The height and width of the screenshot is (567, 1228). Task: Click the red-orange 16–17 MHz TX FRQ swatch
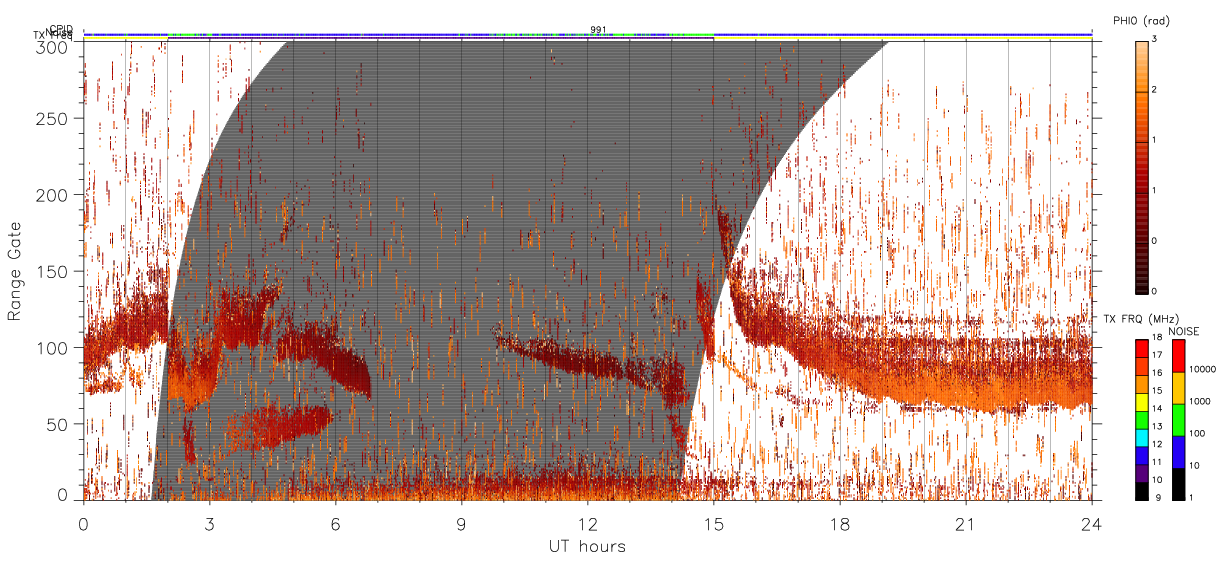coord(1141,366)
